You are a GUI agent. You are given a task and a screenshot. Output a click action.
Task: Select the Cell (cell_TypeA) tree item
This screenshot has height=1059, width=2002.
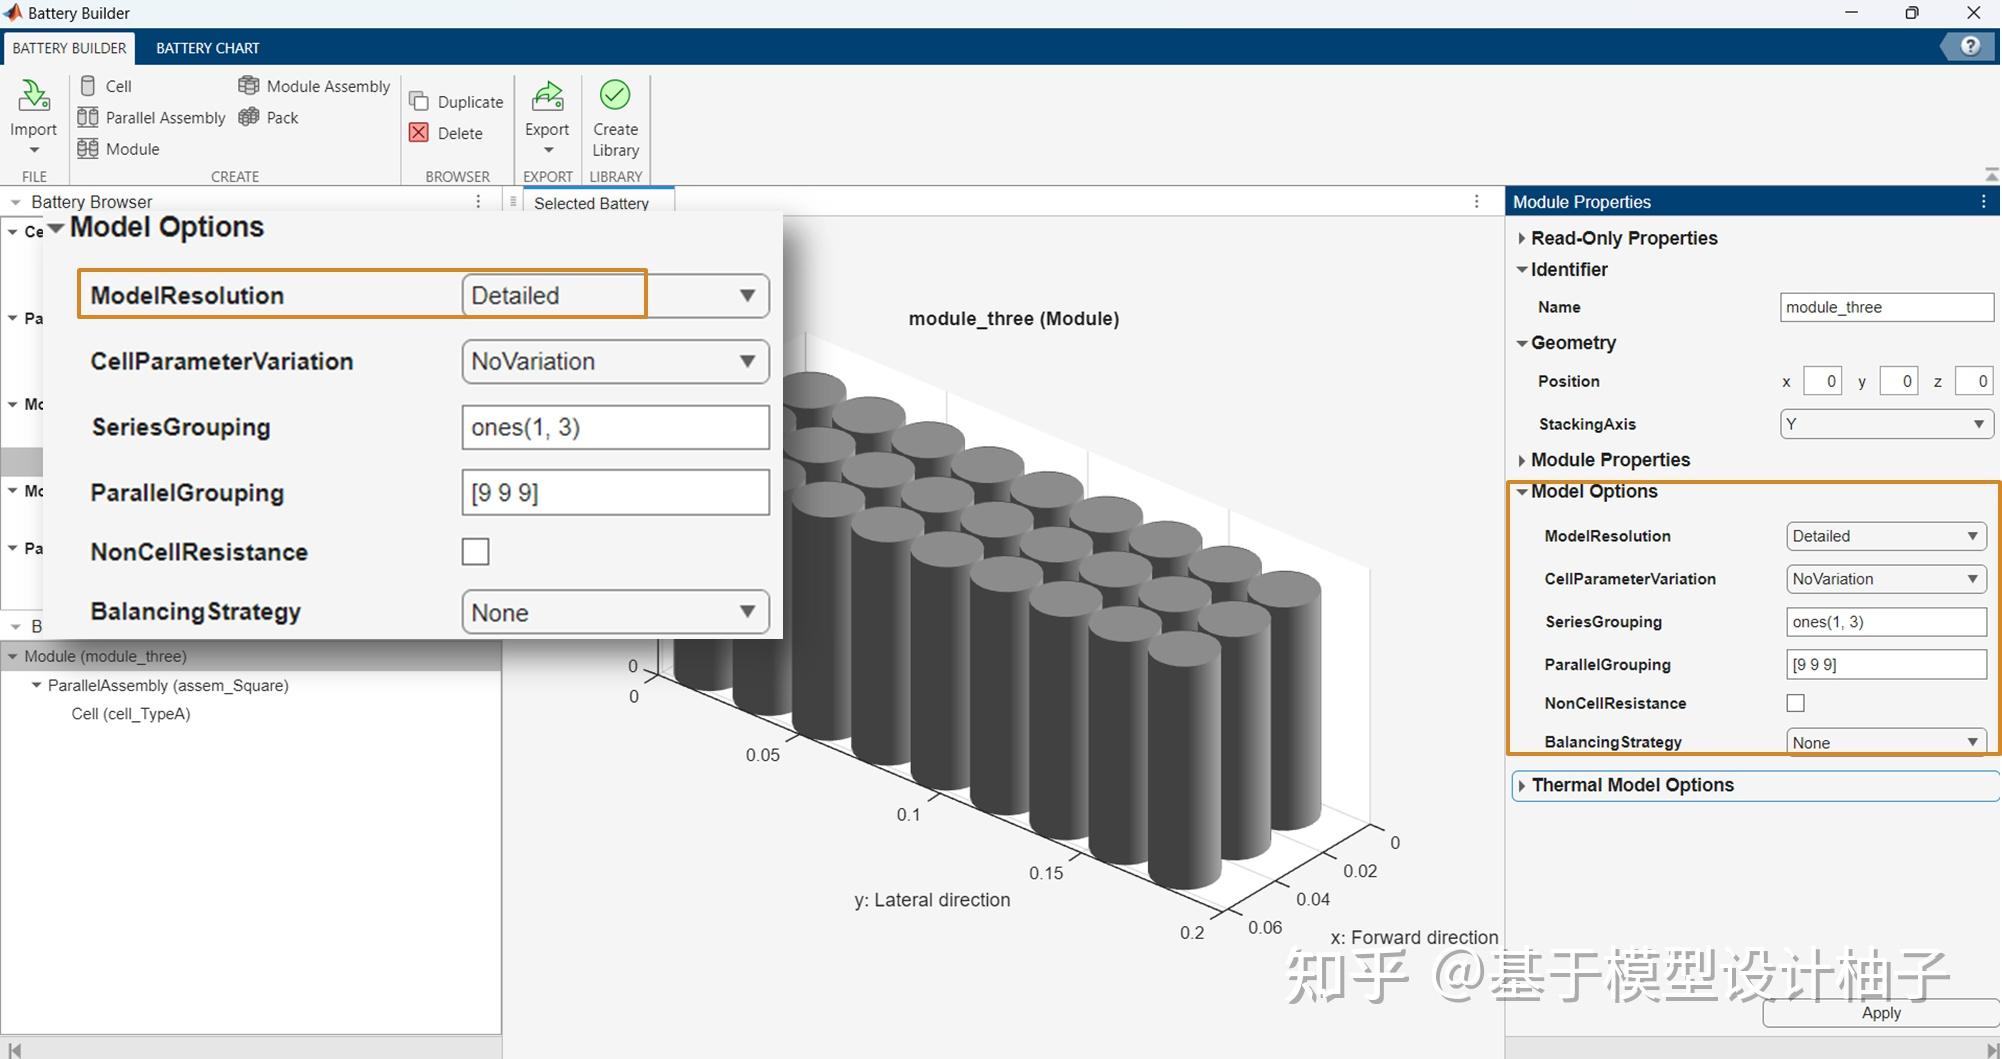pos(131,713)
